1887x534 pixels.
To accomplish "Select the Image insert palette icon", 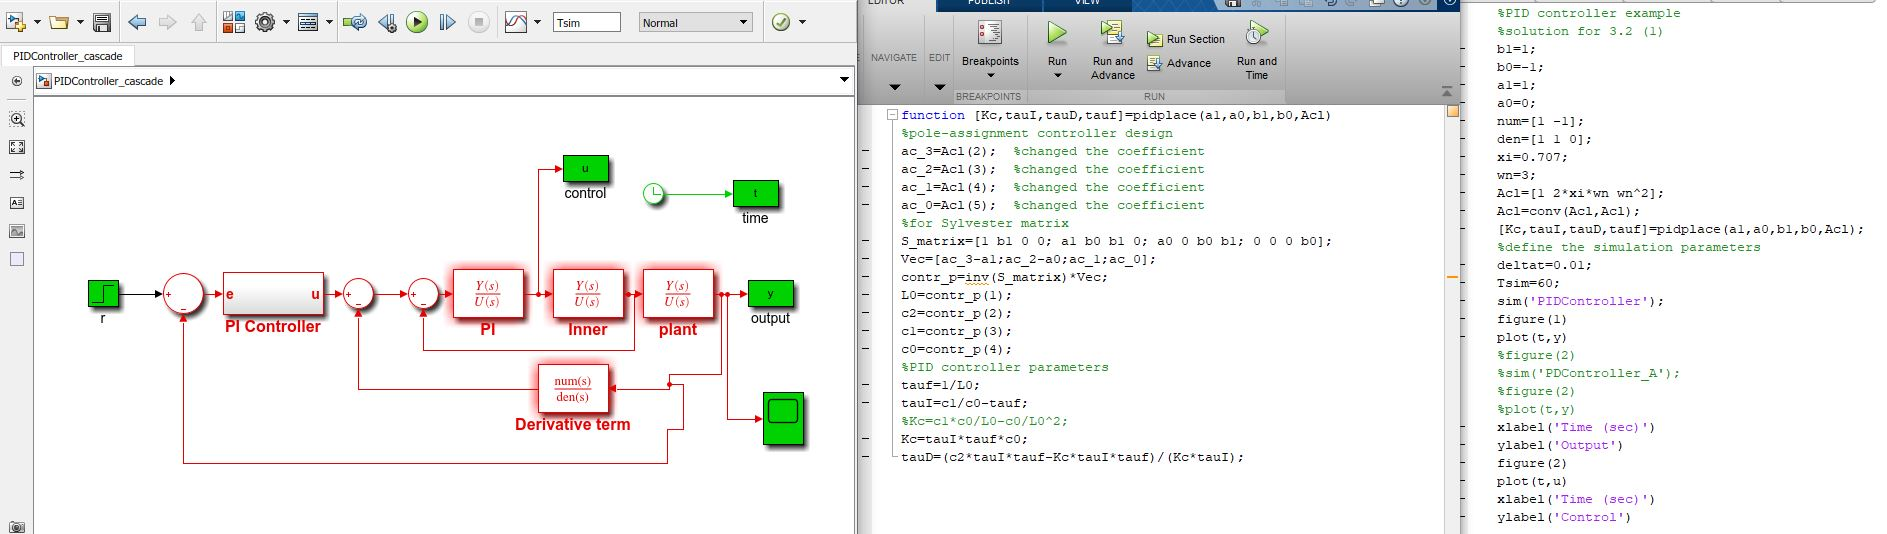I will coord(17,231).
